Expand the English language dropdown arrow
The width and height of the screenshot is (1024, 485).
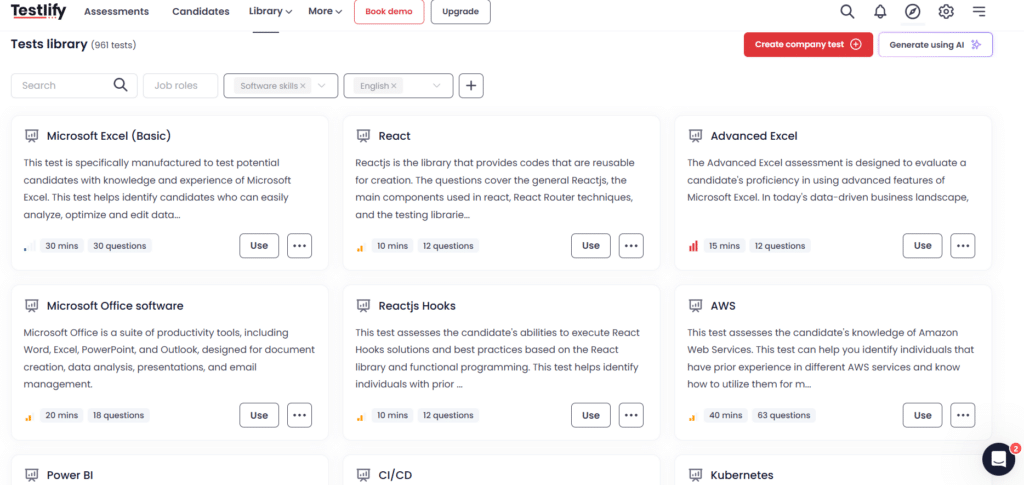pos(437,86)
